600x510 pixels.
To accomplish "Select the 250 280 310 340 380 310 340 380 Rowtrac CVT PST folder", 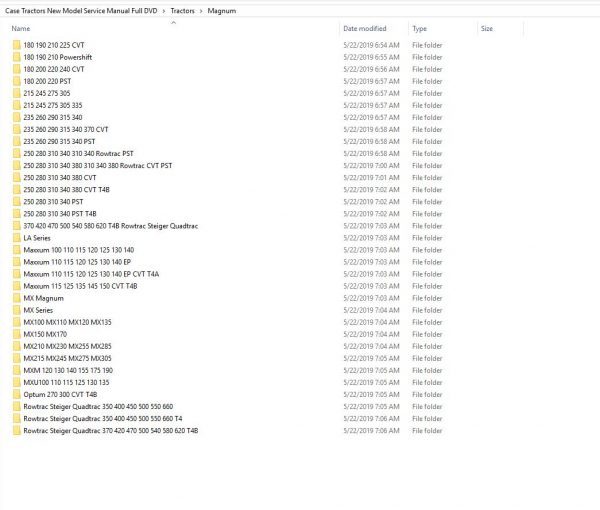I will click(x=98, y=166).
